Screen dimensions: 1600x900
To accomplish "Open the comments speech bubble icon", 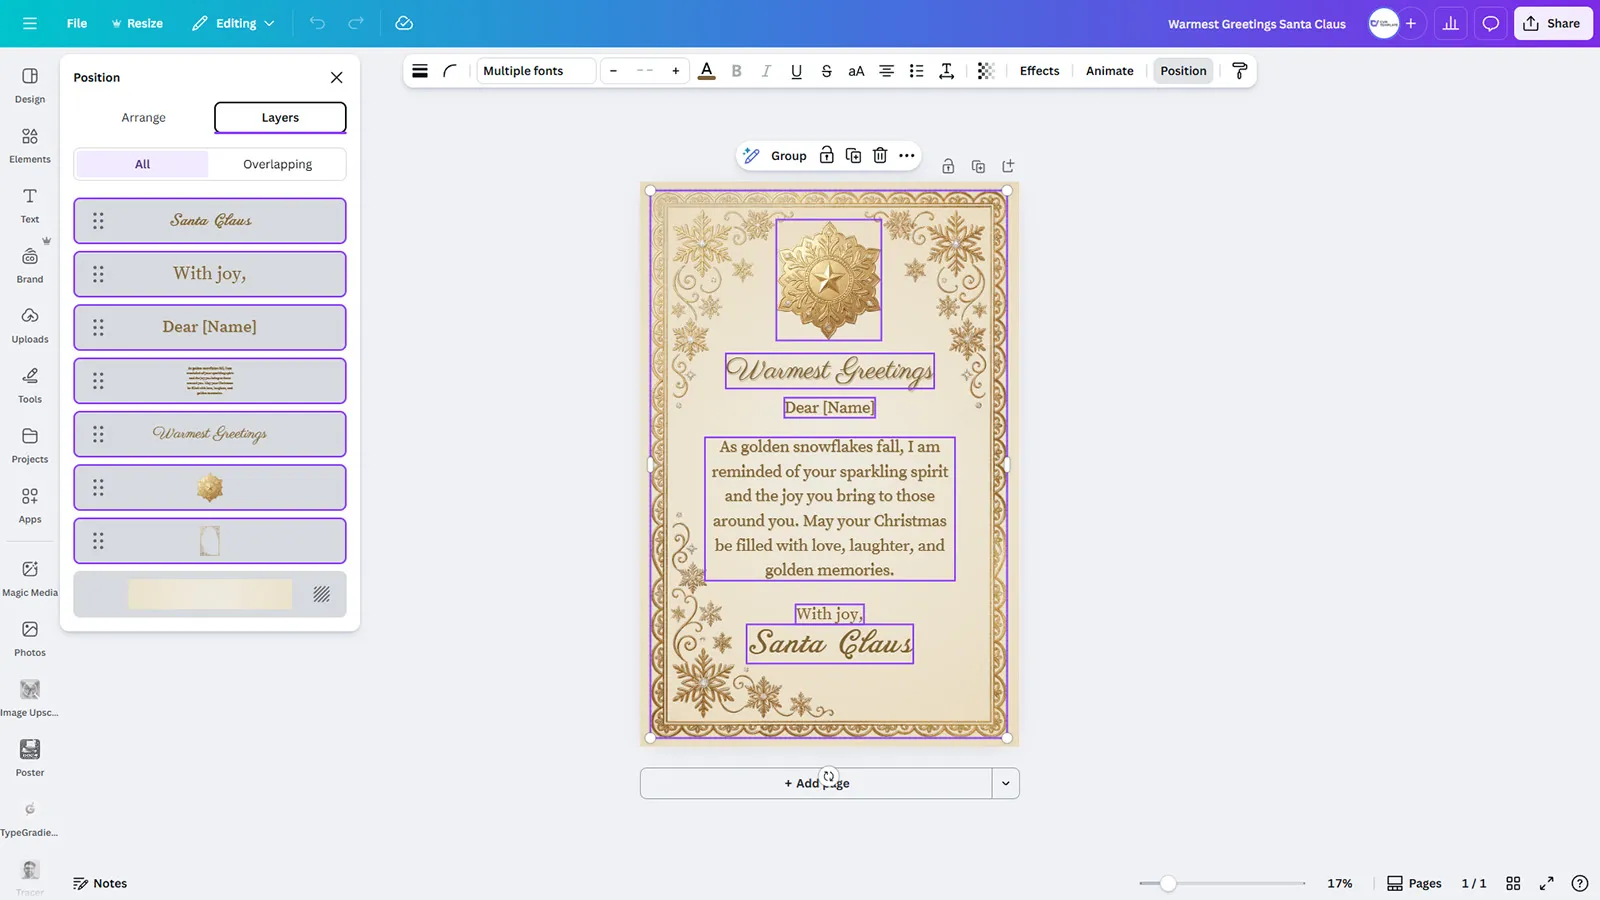I will (x=1490, y=23).
